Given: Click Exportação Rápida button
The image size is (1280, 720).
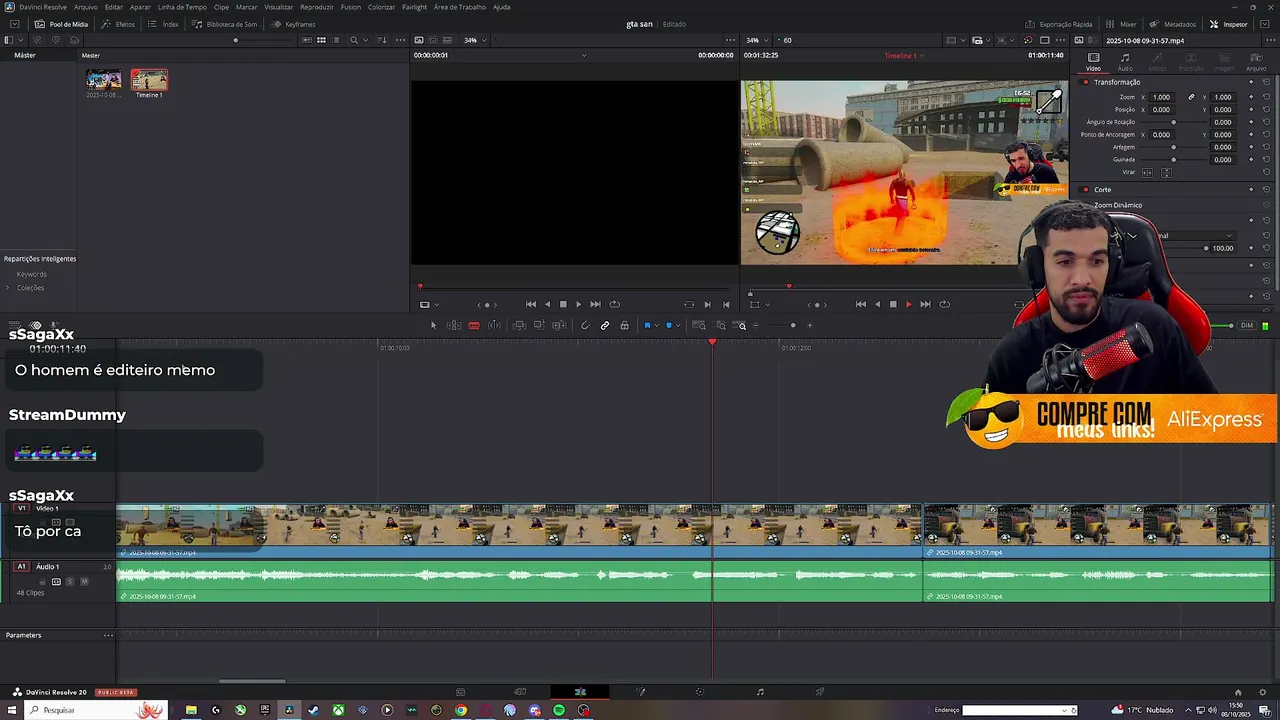Looking at the screenshot, I should coord(1059,24).
